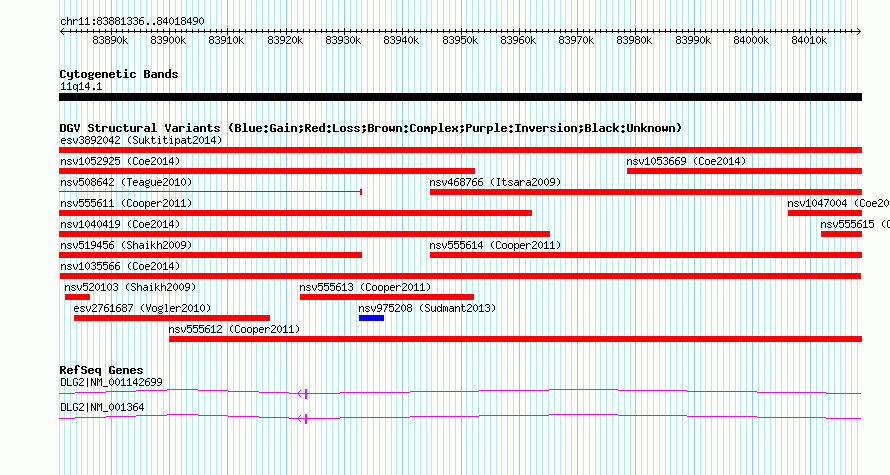Click the thin red line under nsv508642
890x475 pixels.
pyautogui.click(x=211, y=192)
